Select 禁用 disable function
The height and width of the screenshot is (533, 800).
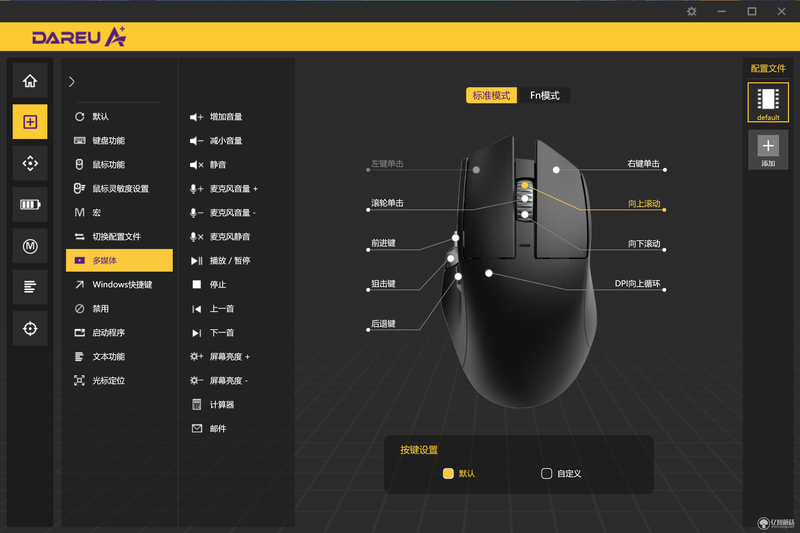tap(119, 309)
